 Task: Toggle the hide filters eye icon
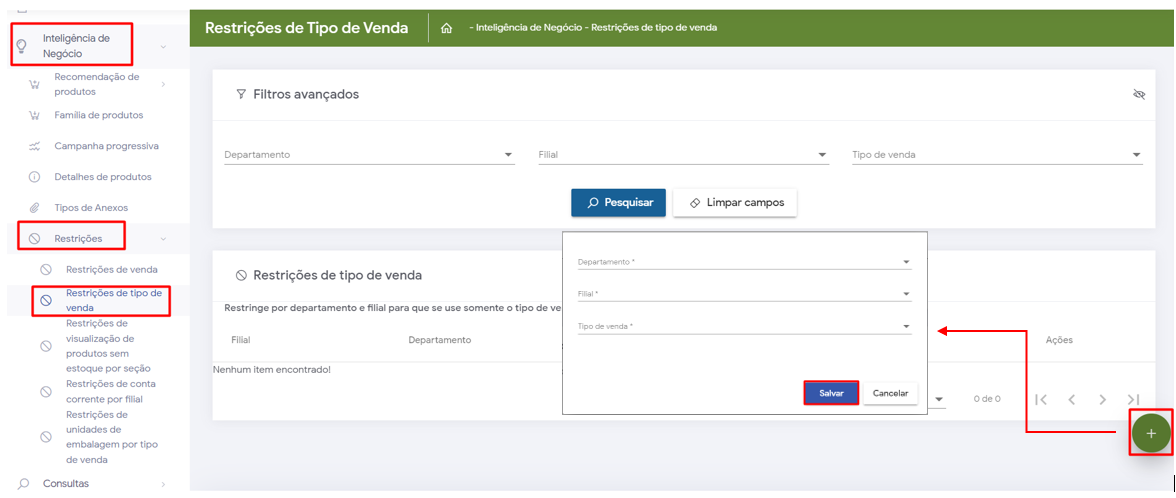click(1138, 94)
